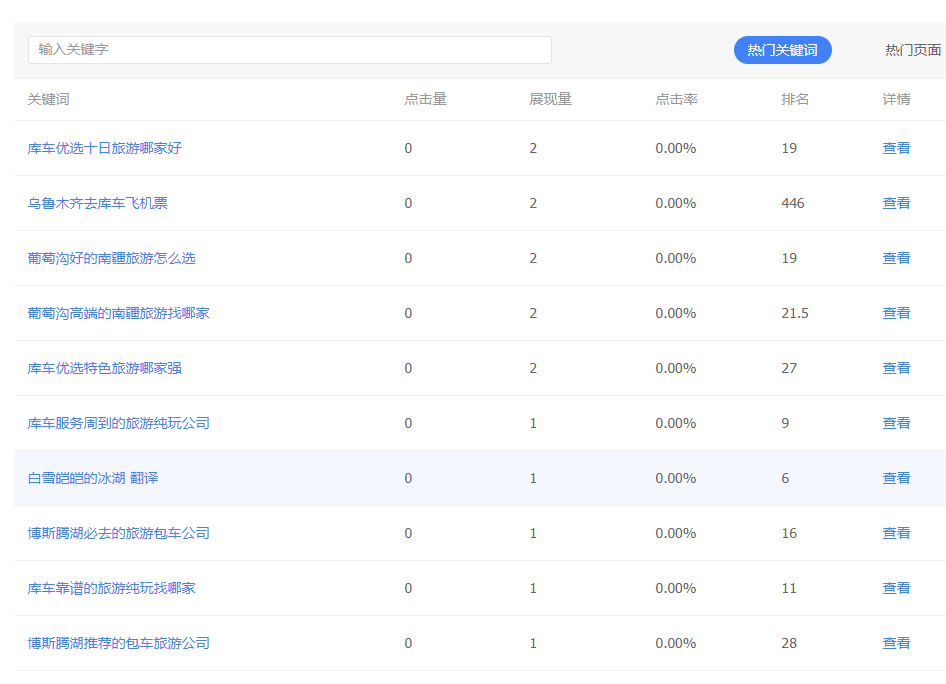Click ranking value 446

(793, 203)
